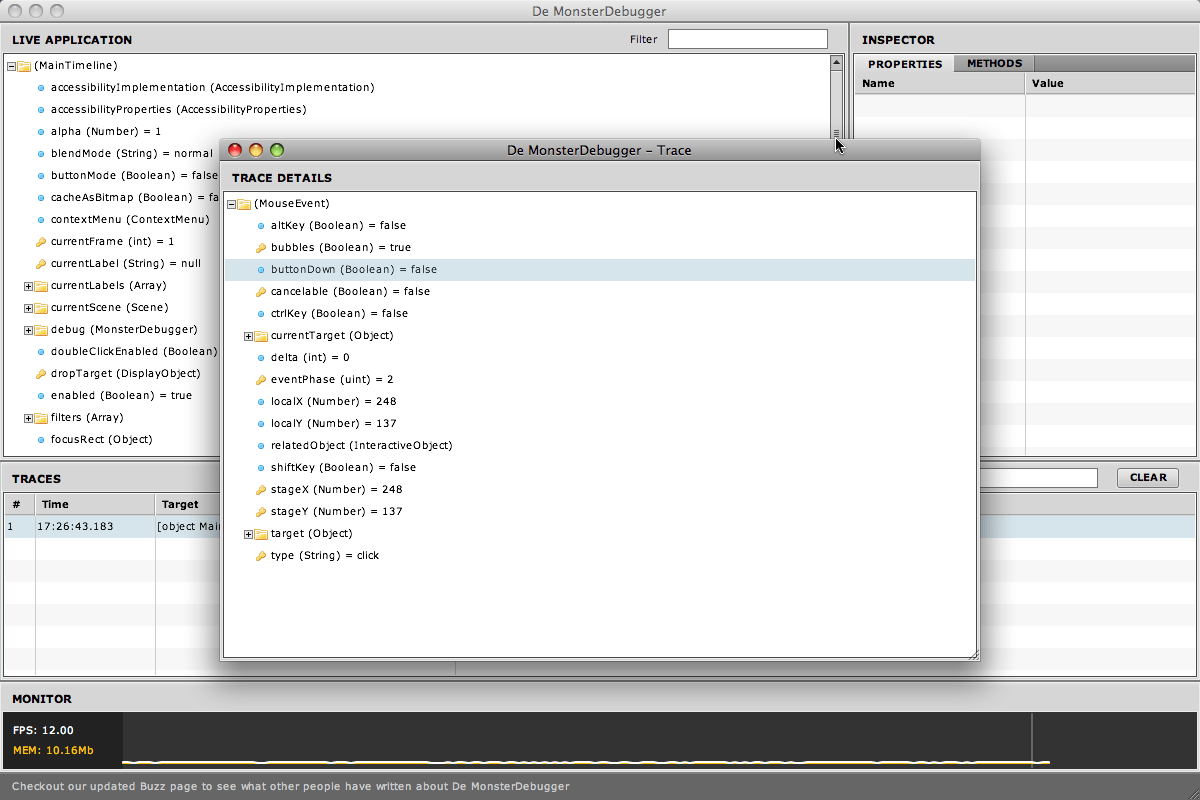The width and height of the screenshot is (1200, 800).
Task: Click the blue dot icon beside ctrlKey
Action: coord(261,314)
